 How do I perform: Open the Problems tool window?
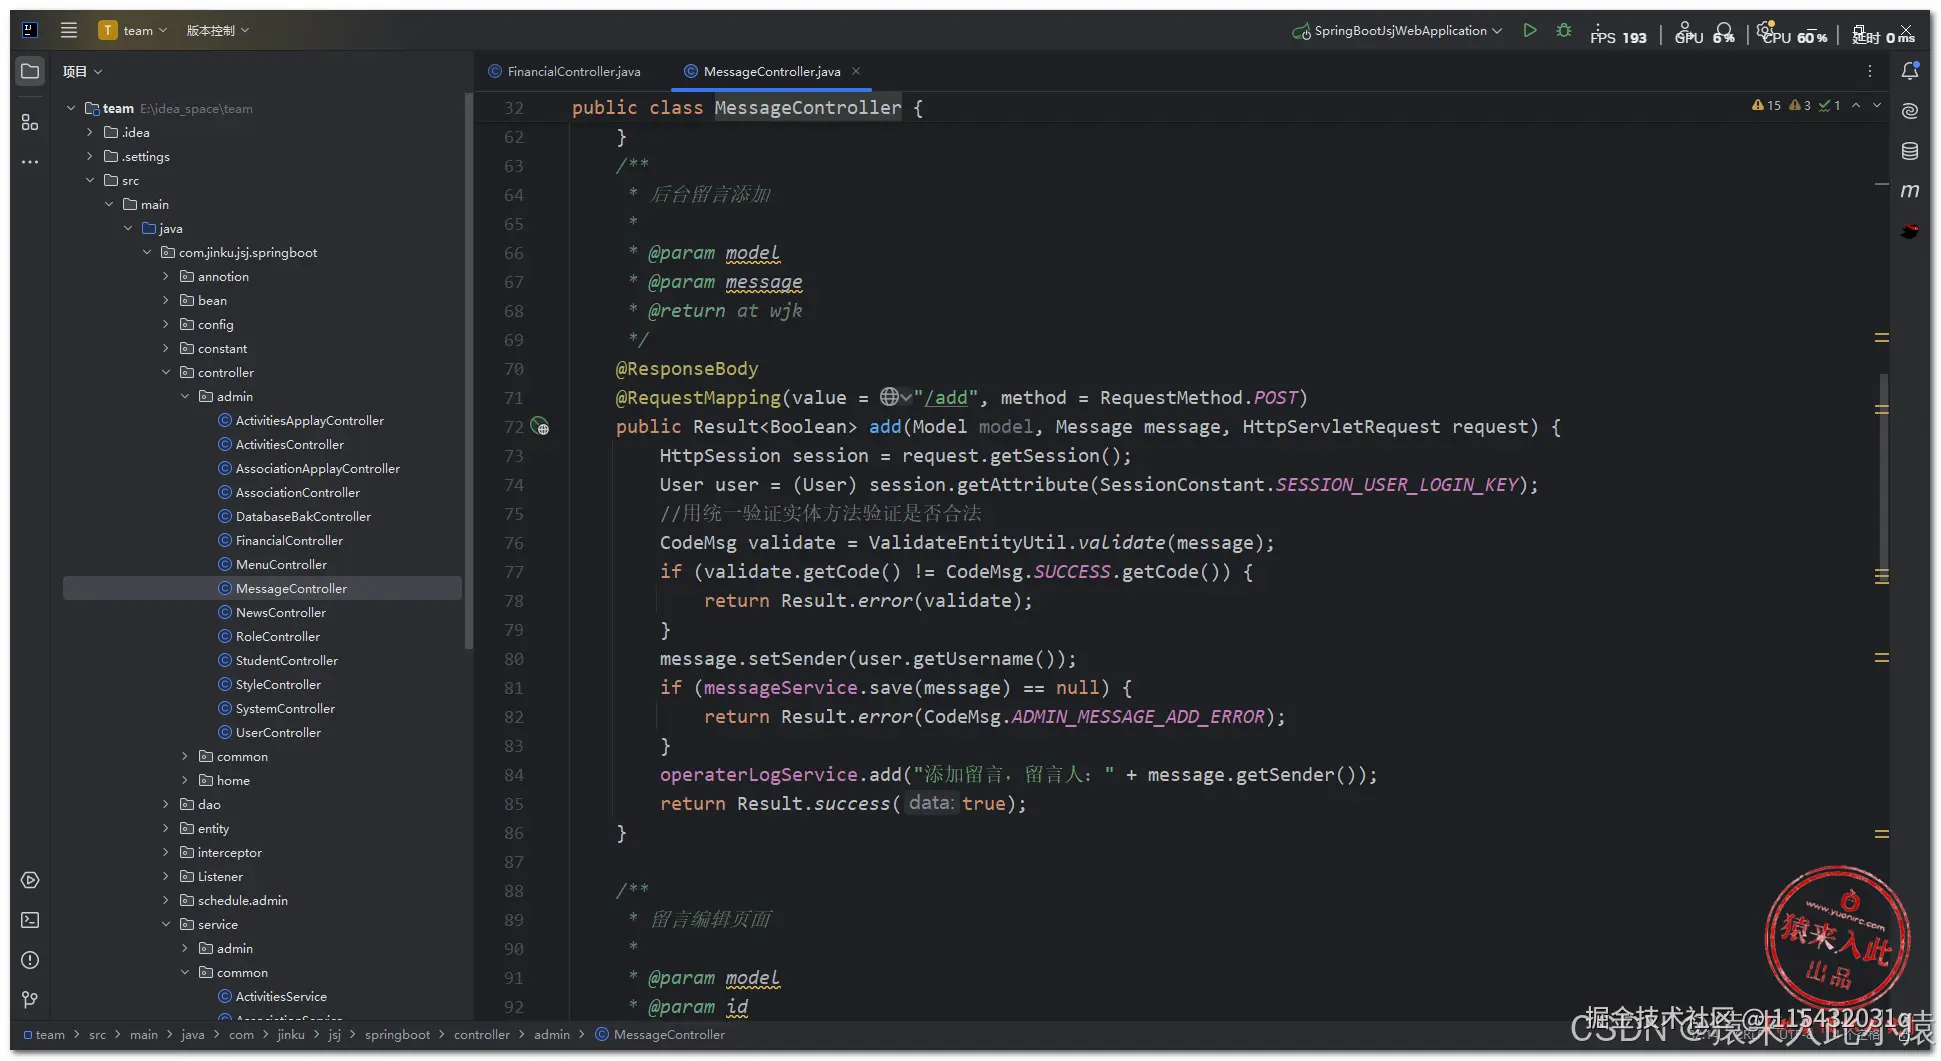tap(30, 960)
